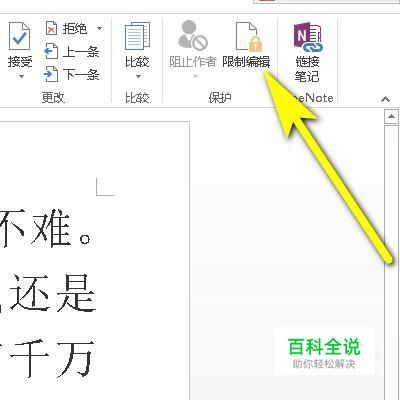The image size is (400, 400).
Task: Collapse the ribbon with the chevron
Action: [386, 99]
